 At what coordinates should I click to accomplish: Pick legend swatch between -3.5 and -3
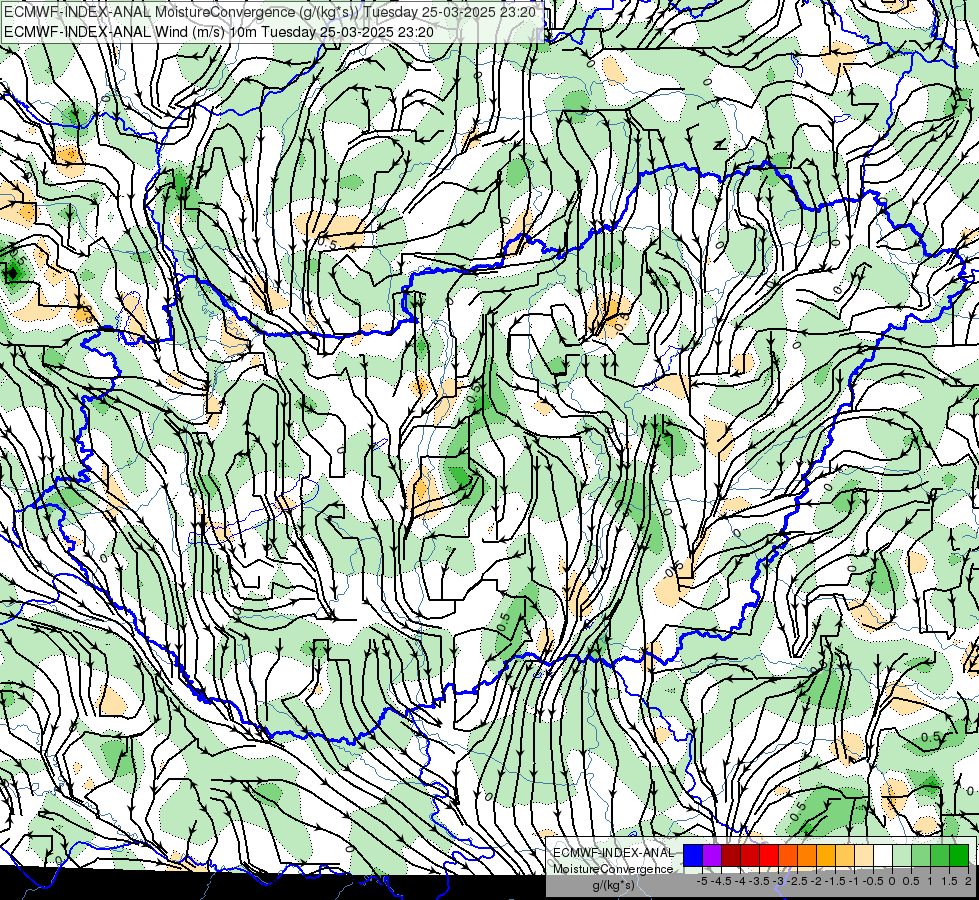tap(769, 855)
